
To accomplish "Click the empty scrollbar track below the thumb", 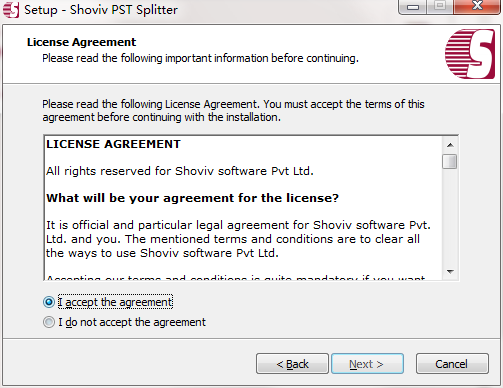I will 450,217.
